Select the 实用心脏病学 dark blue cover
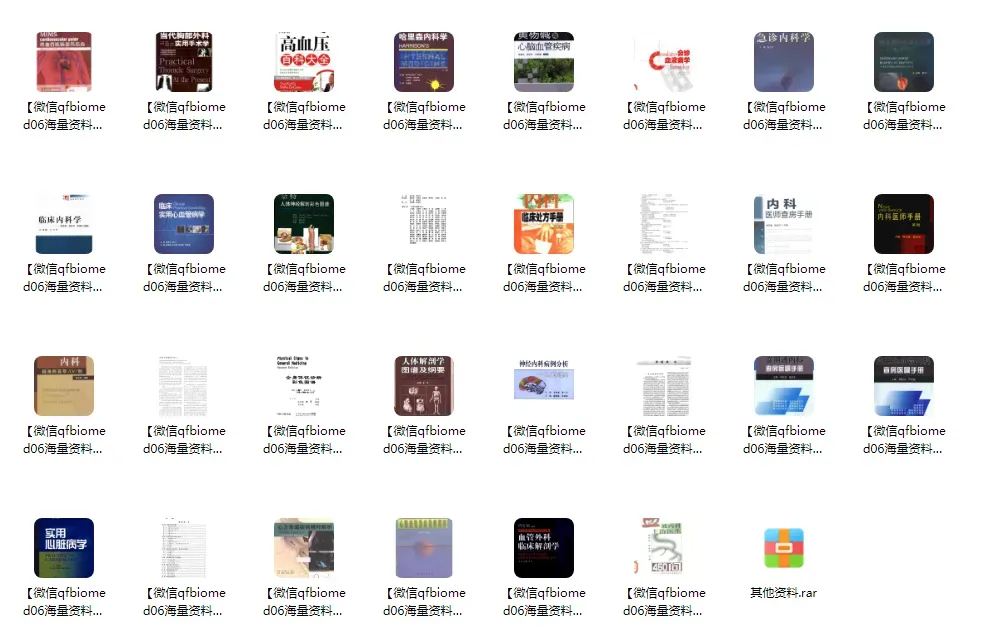This screenshot has height=642, width=1008. [x=64, y=548]
